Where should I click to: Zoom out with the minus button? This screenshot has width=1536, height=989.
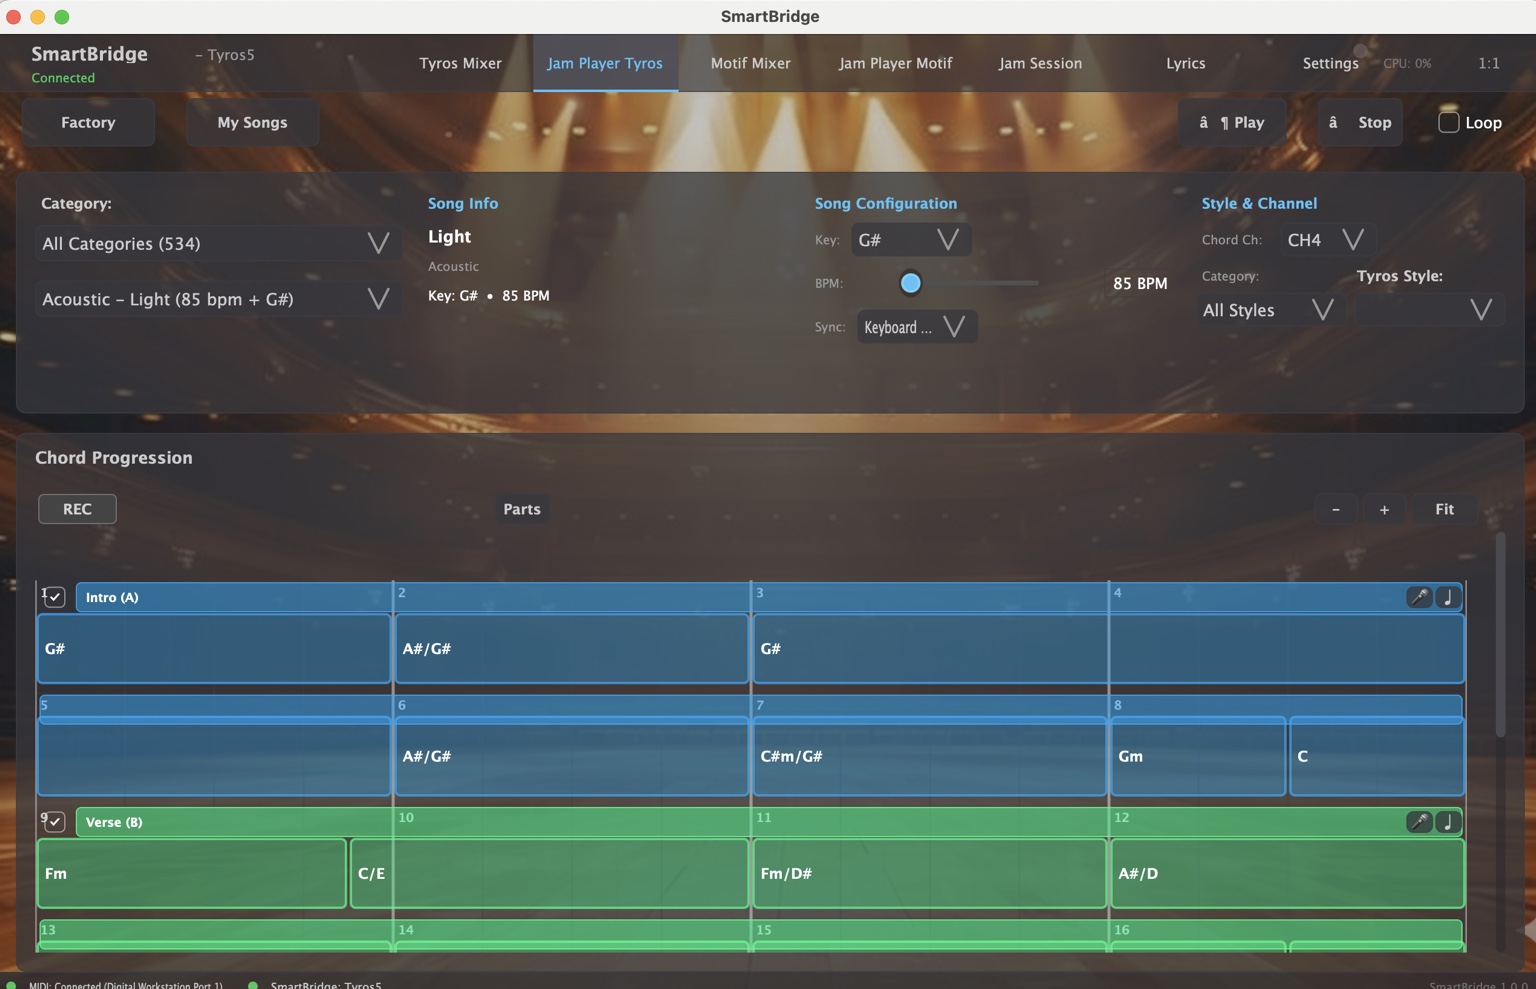click(1335, 509)
